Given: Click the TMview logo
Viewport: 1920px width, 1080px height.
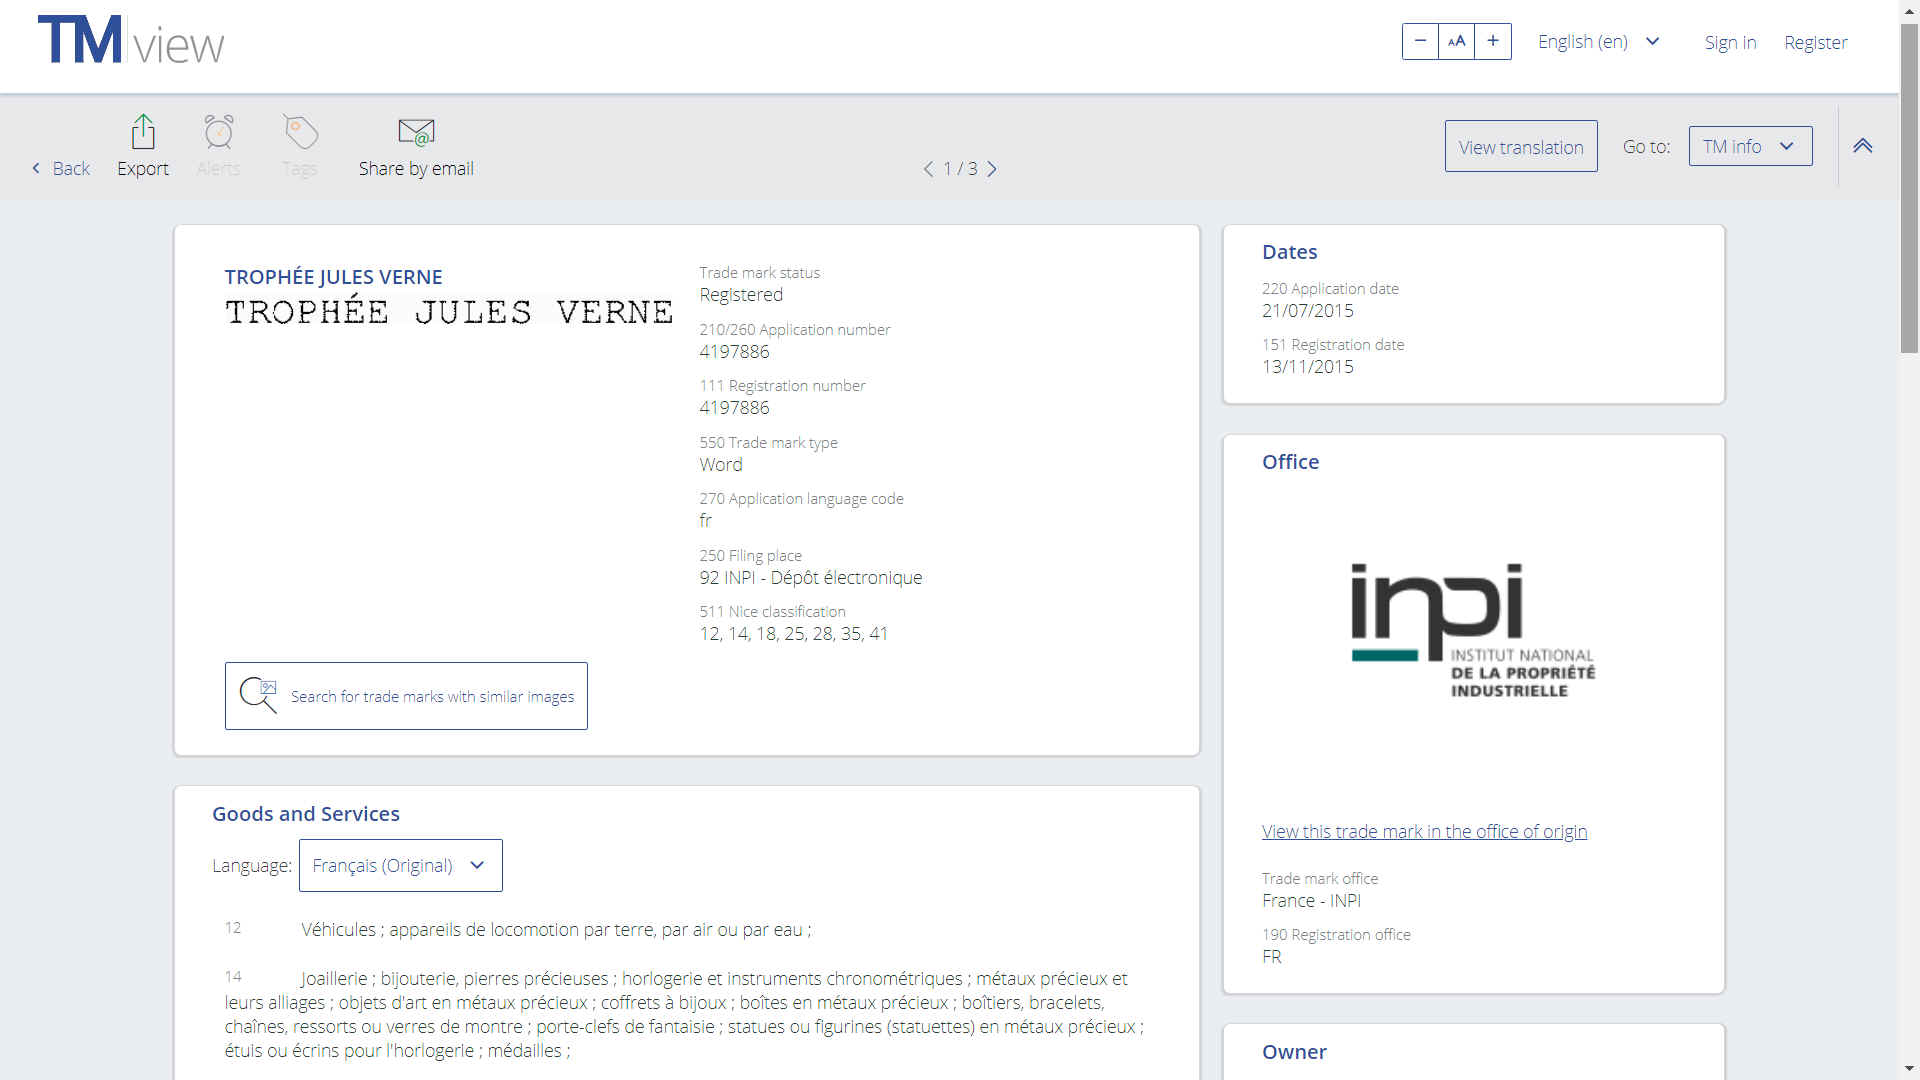Looking at the screenshot, I should [131, 42].
